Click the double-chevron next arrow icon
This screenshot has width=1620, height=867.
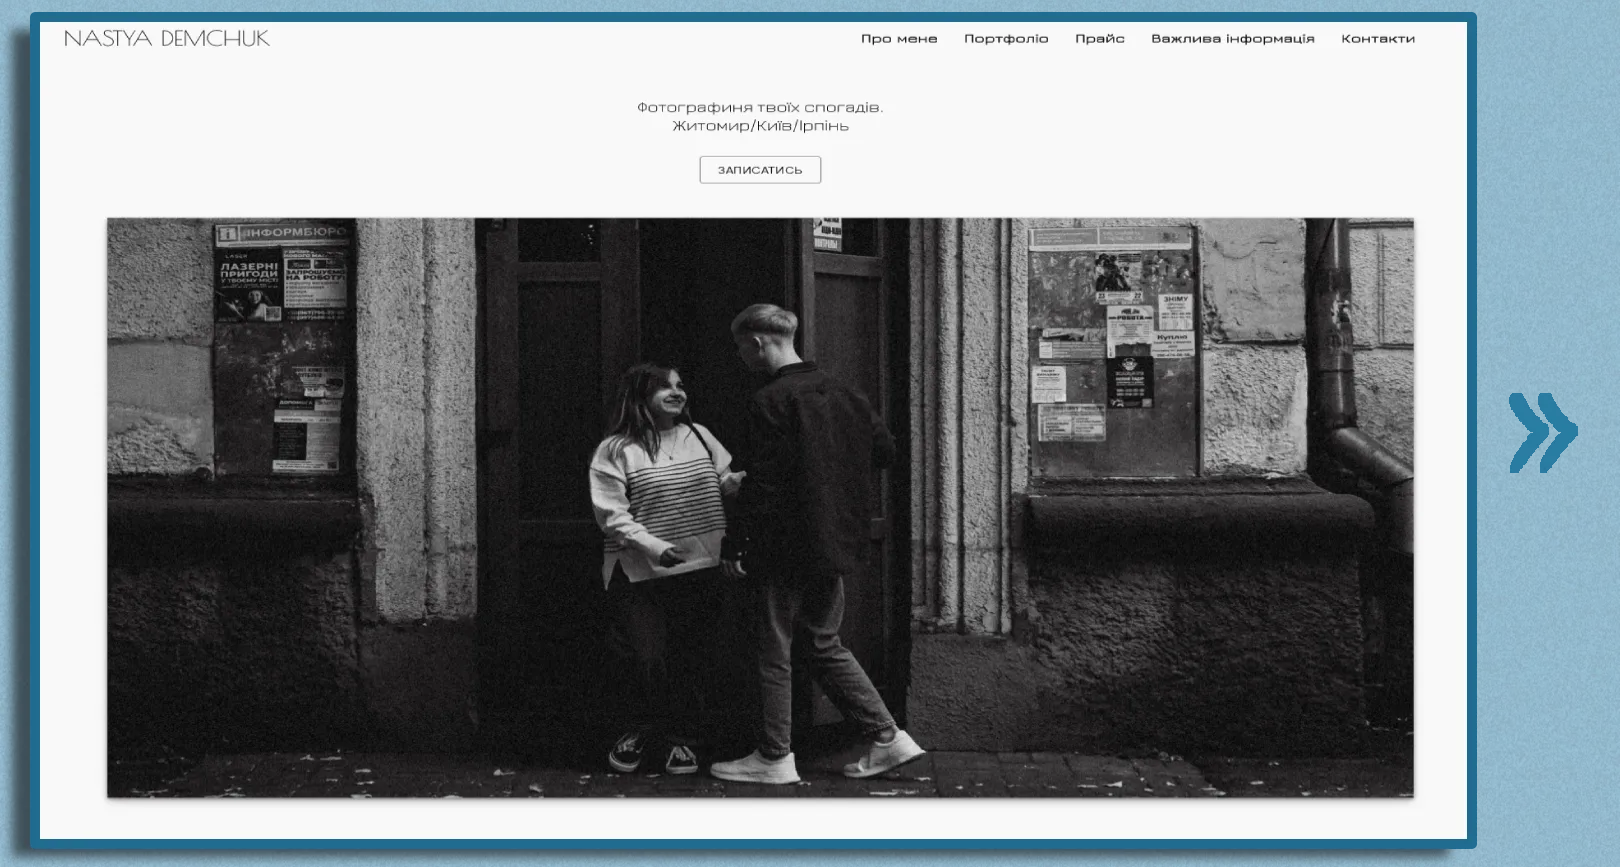(1542, 432)
